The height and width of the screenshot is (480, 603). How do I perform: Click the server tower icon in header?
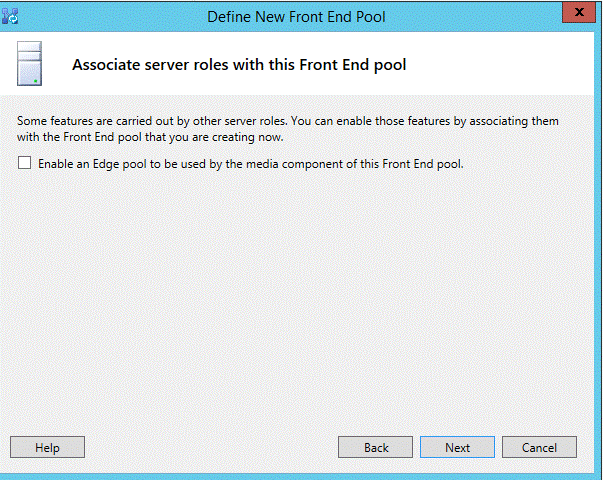coord(29,63)
